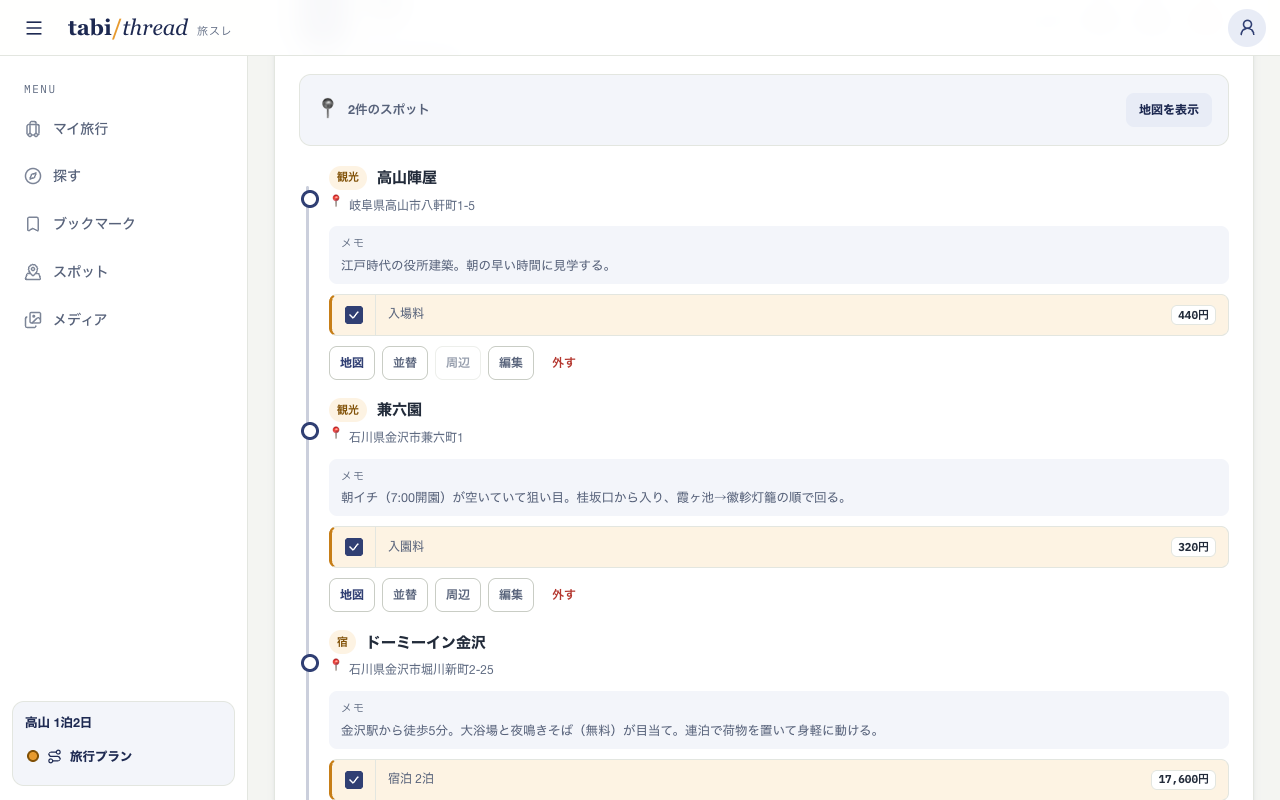Open the hamburger menu

[34, 28]
